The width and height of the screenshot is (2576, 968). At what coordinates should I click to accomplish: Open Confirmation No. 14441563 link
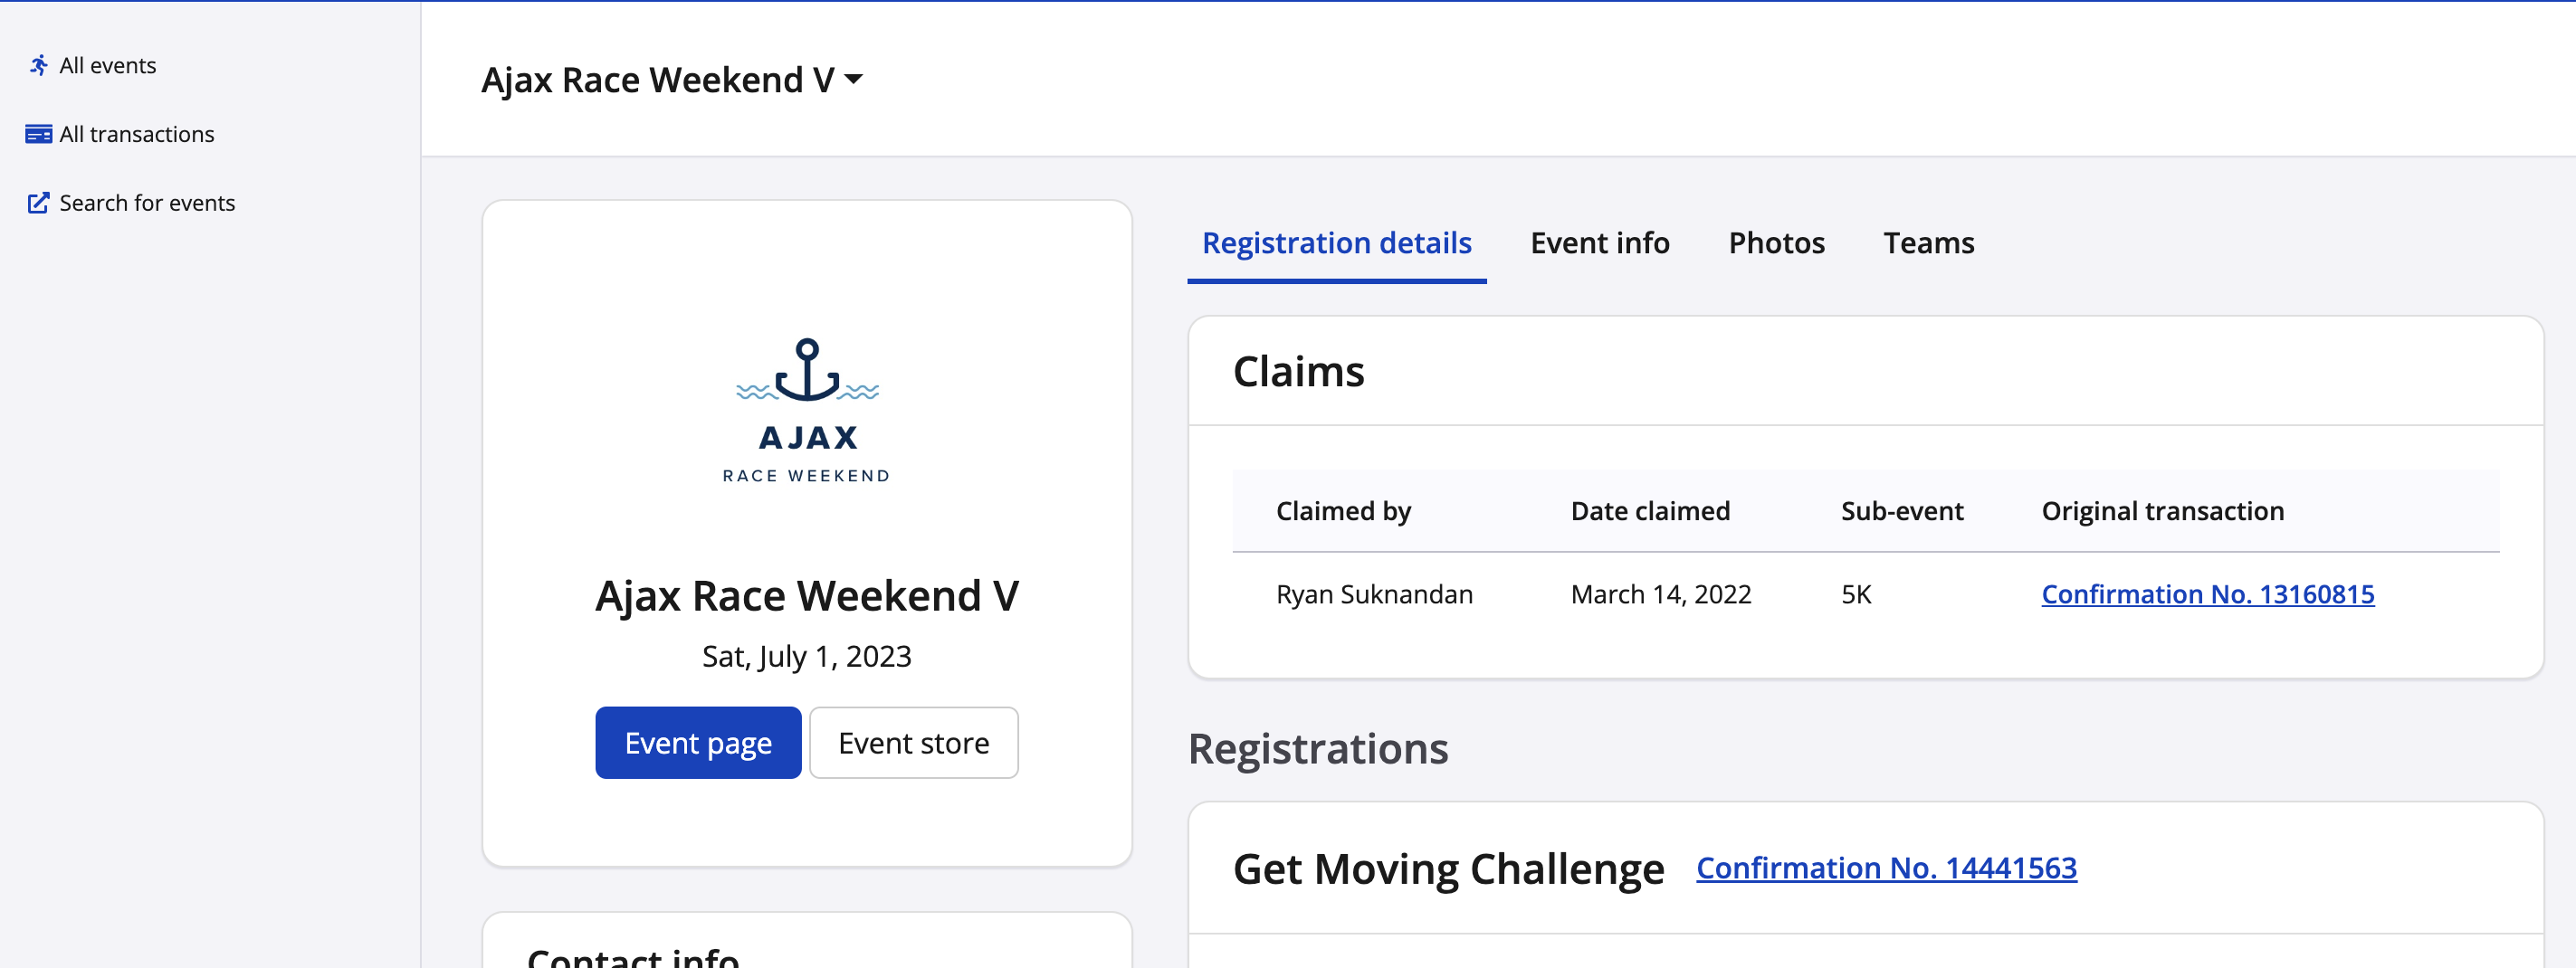pos(1886,868)
